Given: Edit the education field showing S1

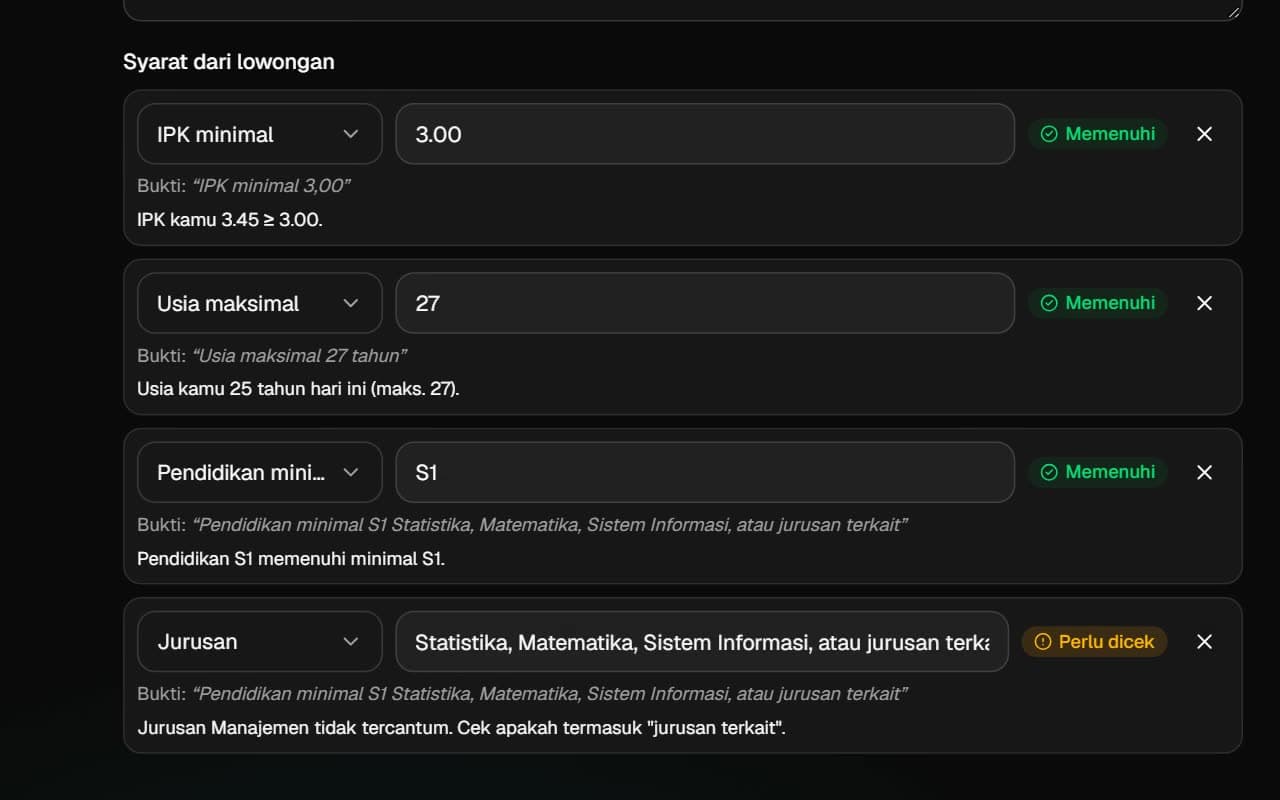Looking at the screenshot, I should click(x=705, y=472).
